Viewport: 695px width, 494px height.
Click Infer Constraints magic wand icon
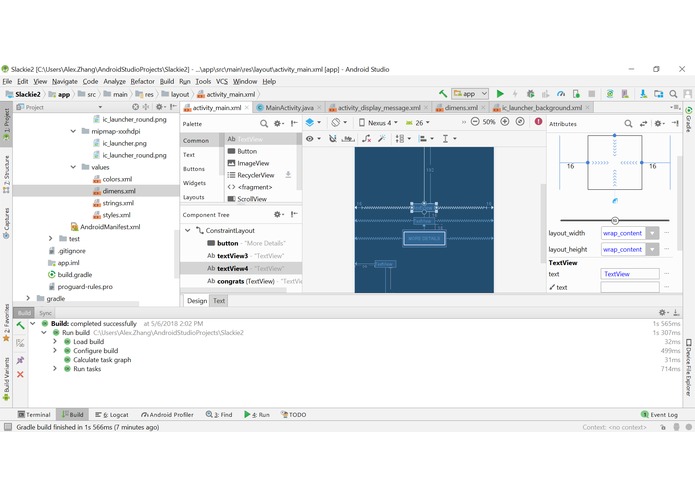point(382,139)
